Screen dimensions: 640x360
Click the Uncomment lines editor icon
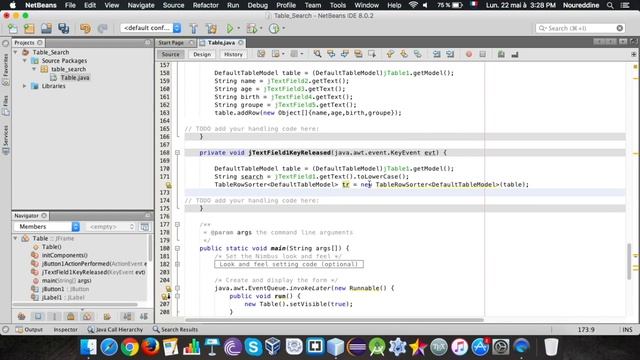[515, 54]
